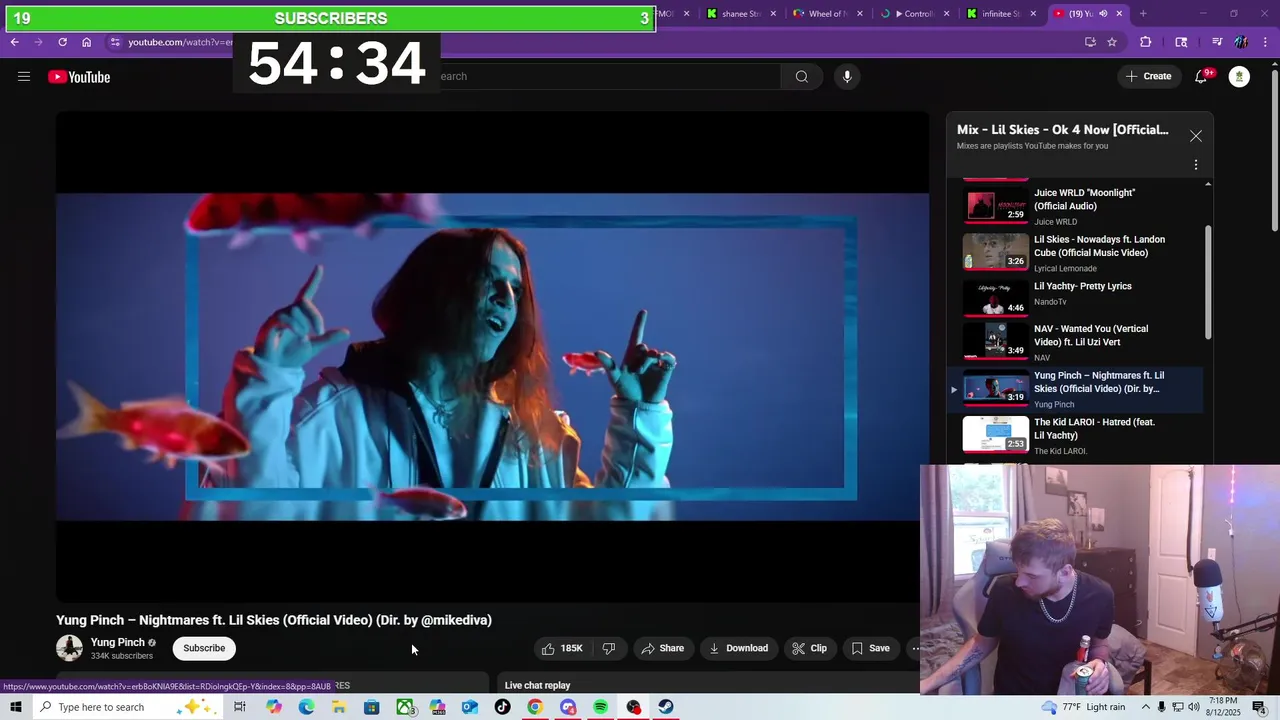This screenshot has width=1280, height=720.
Task: Switch to the Wheel of Names tab
Action: (x=827, y=14)
